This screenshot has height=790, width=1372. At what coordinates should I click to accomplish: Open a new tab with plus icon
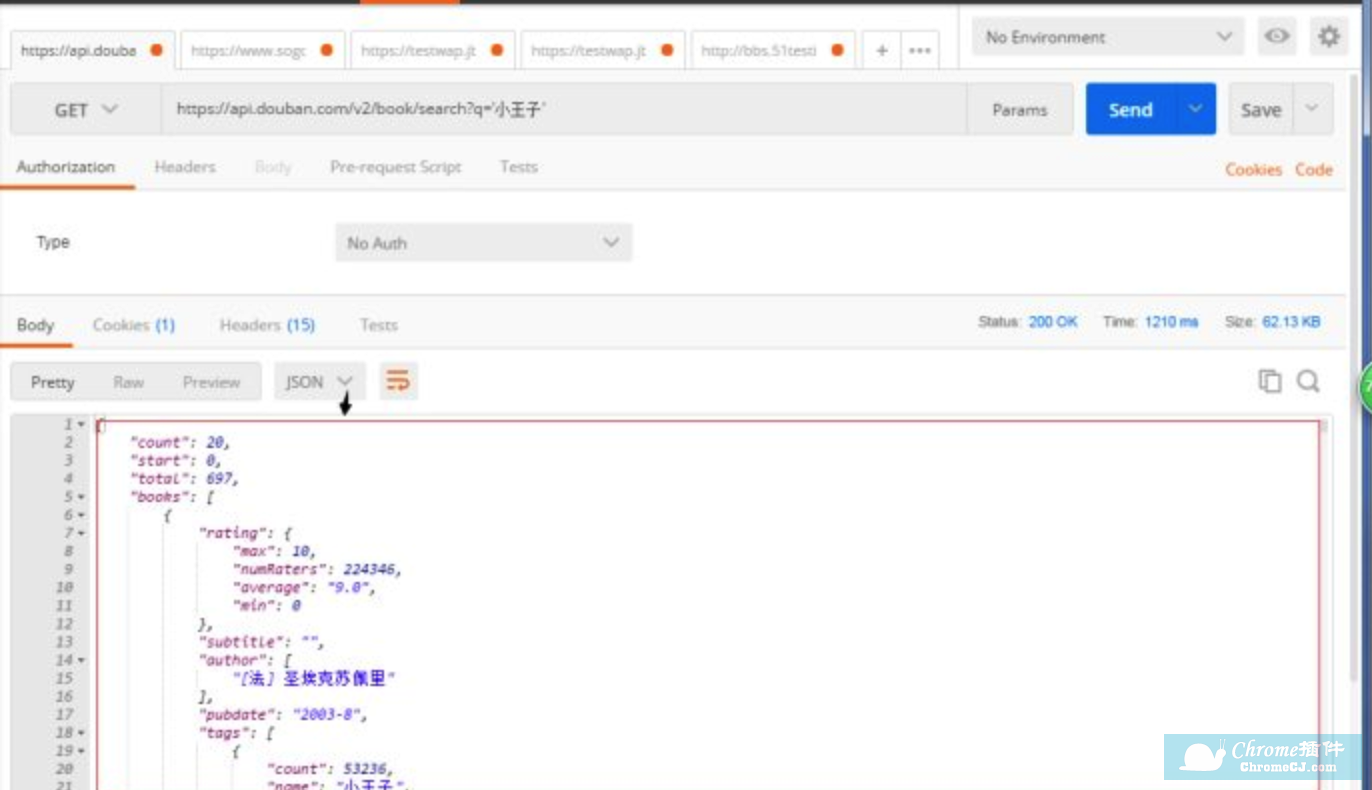click(881, 50)
